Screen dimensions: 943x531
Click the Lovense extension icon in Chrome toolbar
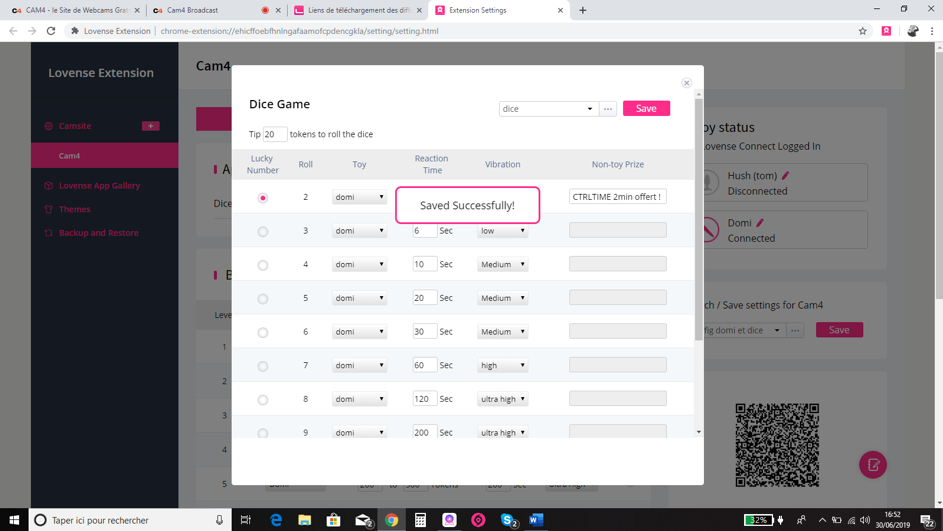pyautogui.click(x=886, y=31)
